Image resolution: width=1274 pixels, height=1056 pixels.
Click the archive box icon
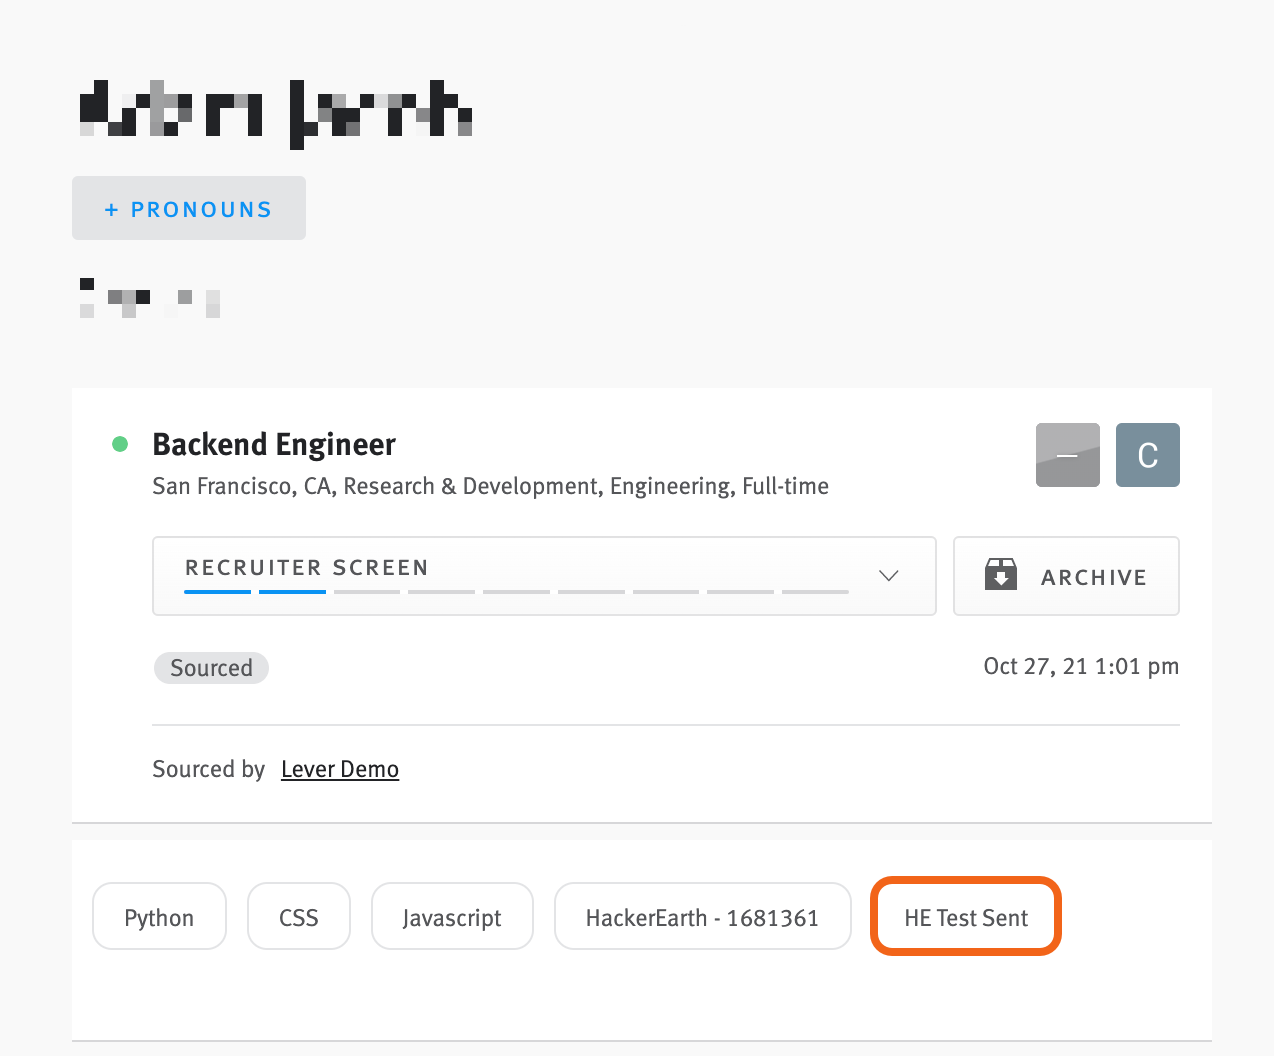(999, 574)
